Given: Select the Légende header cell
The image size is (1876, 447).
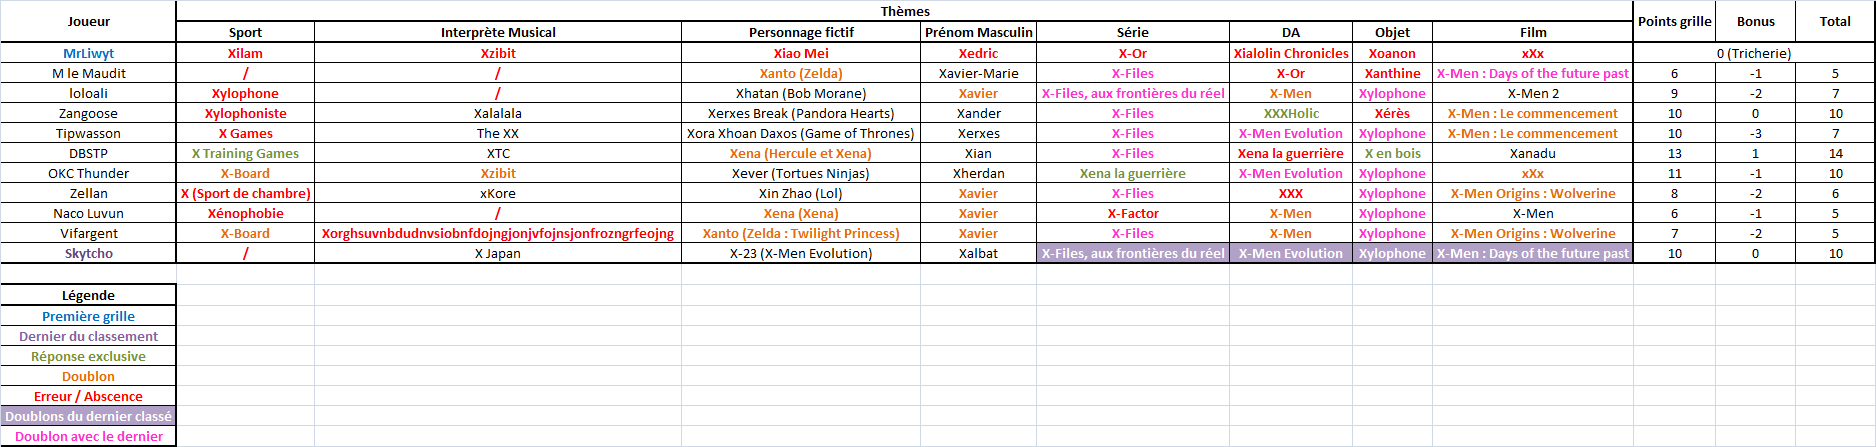Looking at the screenshot, I should tap(88, 295).
